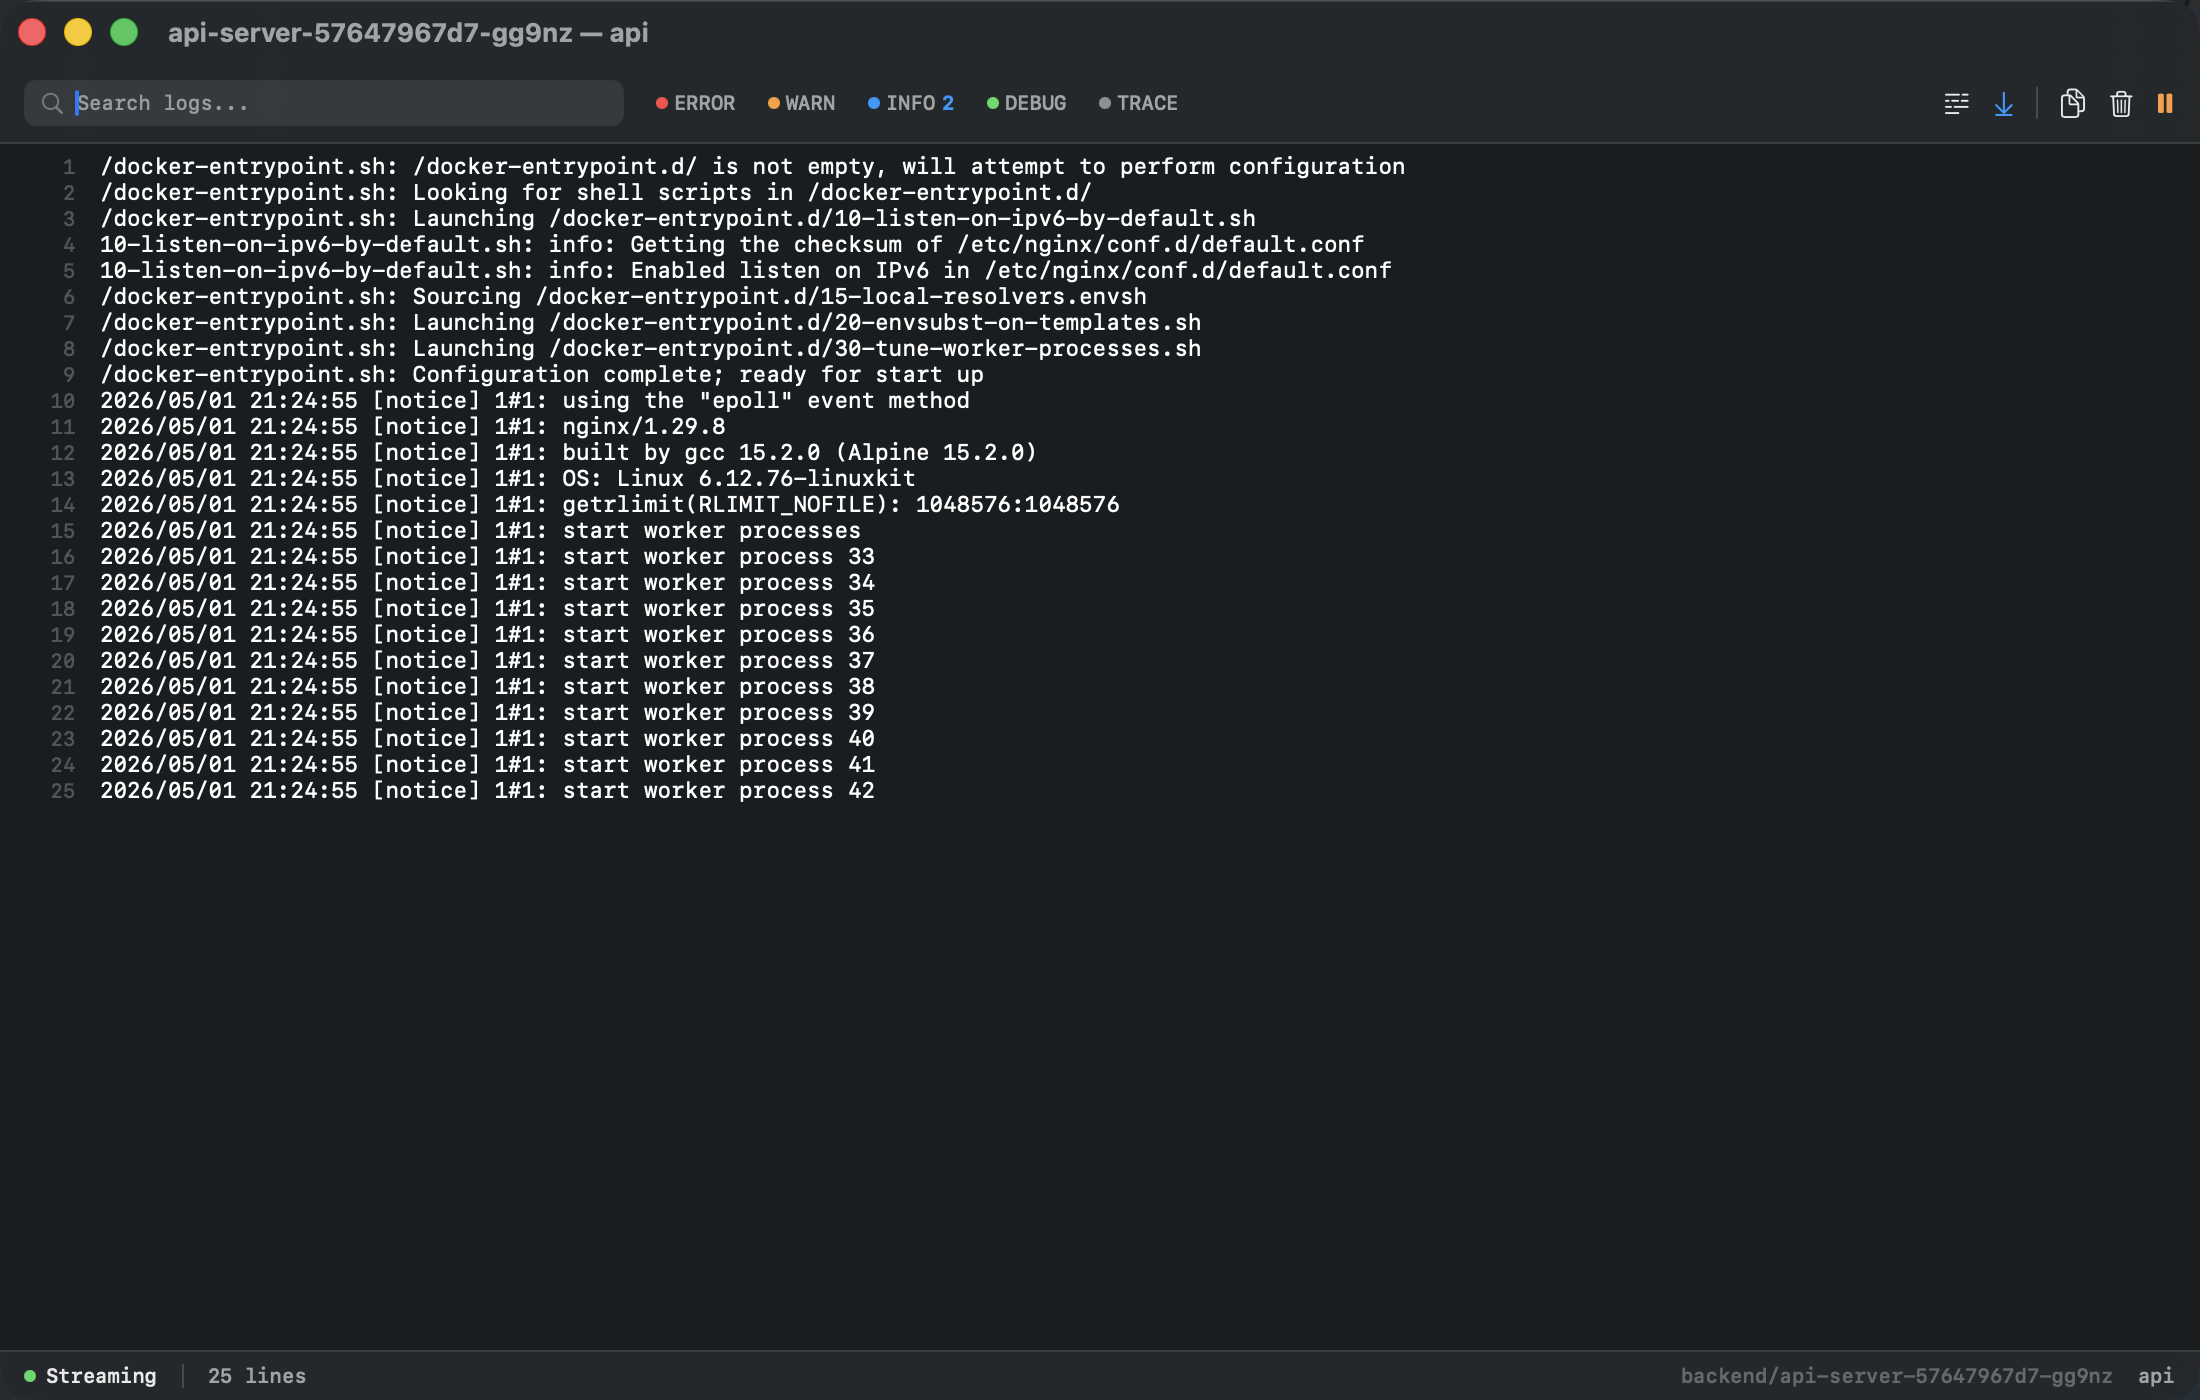Image resolution: width=2200 pixels, height=1400 pixels.
Task: Toggle the INFO level filter
Action: (x=911, y=103)
